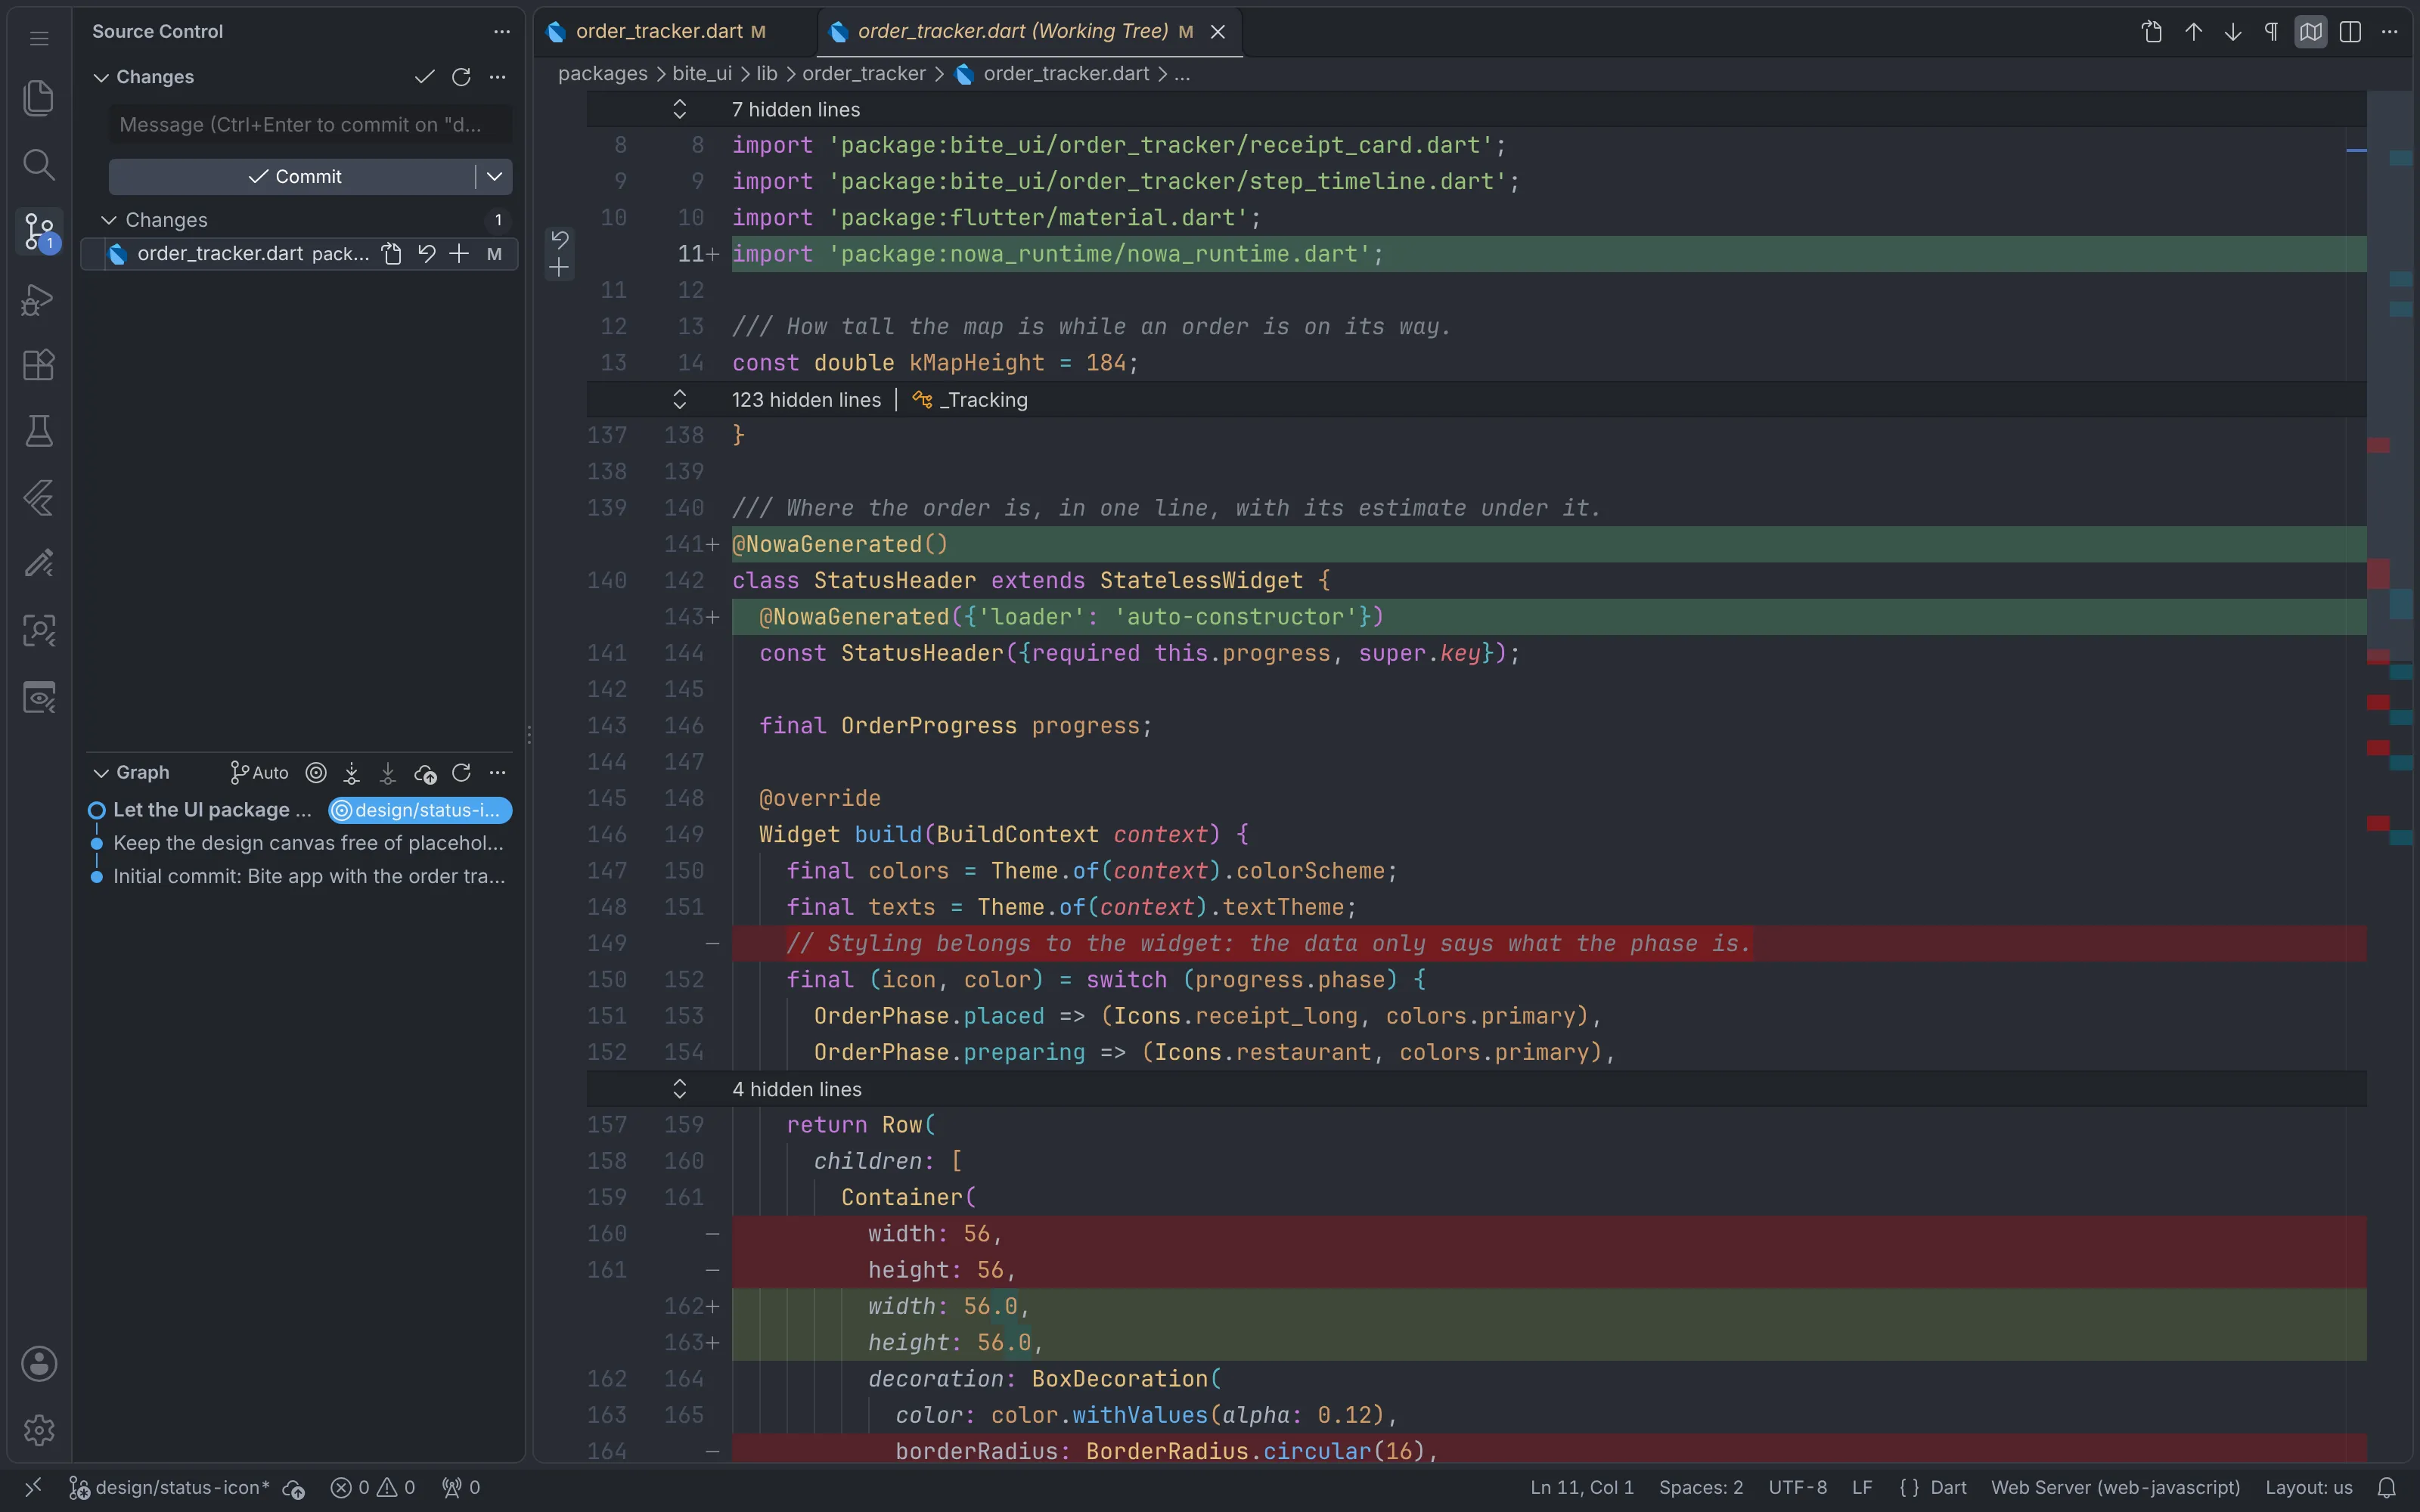2420x1512 pixels.
Task: Open Commit button dropdown arrow
Action: pyautogui.click(x=494, y=177)
